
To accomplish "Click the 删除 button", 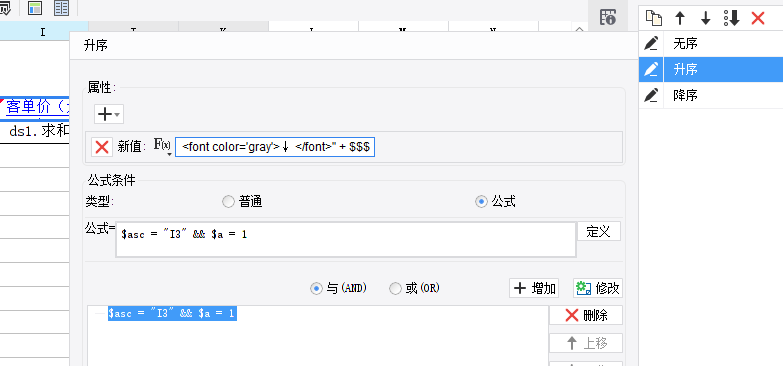I will (x=586, y=315).
